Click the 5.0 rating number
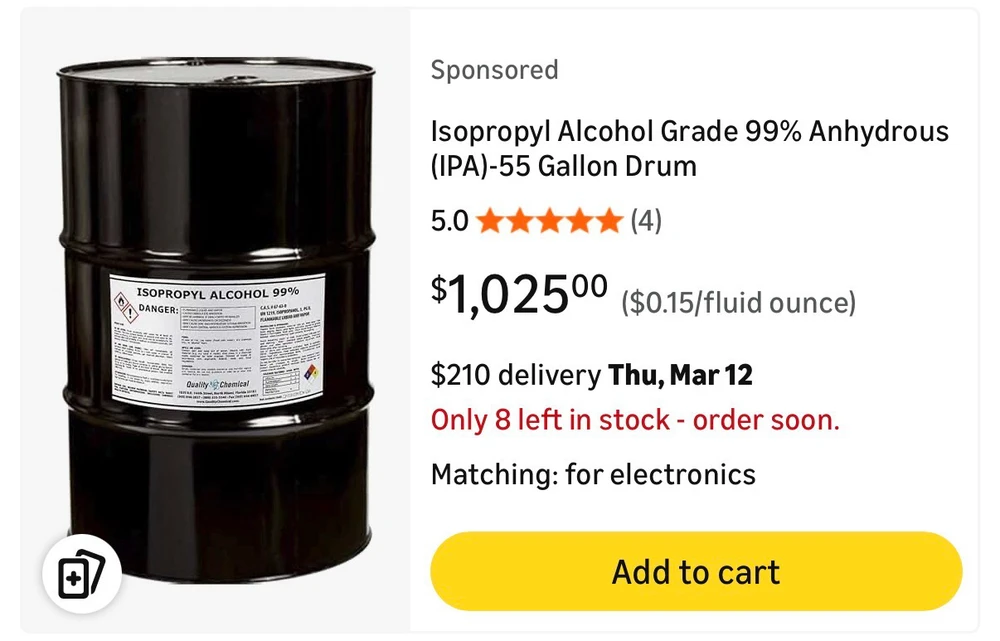 pyautogui.click(x=449, y=220)
